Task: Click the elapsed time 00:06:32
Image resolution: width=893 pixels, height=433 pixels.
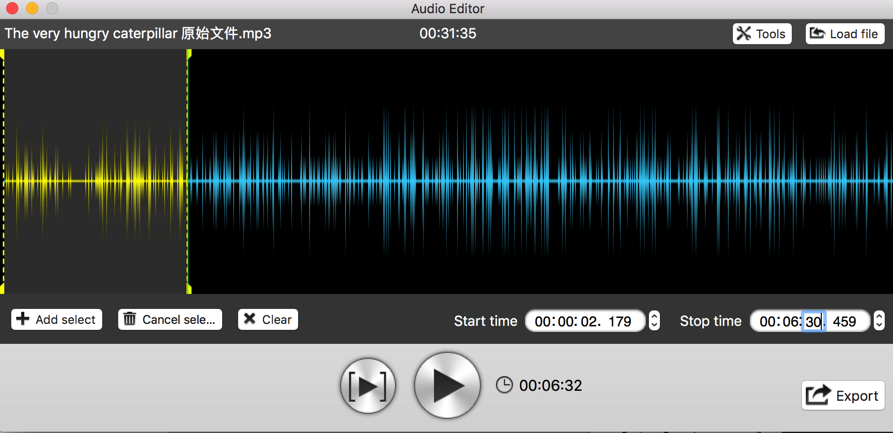Action: 551,386
